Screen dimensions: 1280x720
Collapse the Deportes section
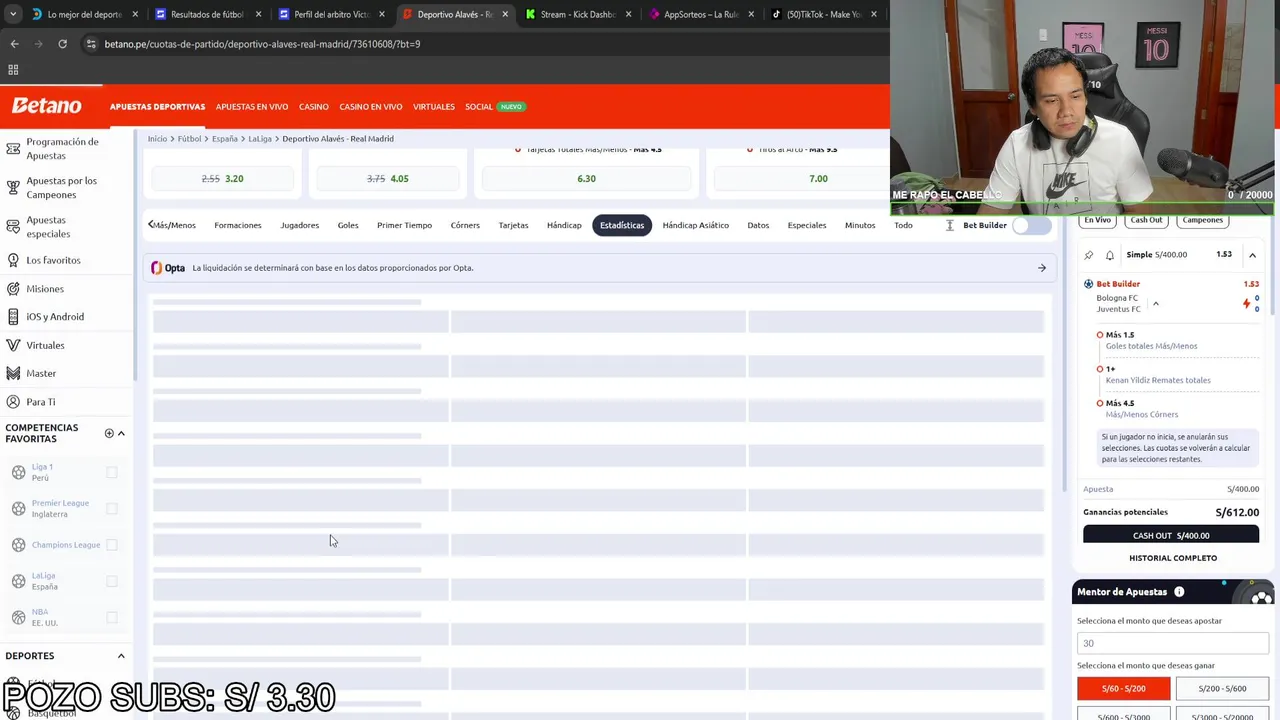coord(121,656)
